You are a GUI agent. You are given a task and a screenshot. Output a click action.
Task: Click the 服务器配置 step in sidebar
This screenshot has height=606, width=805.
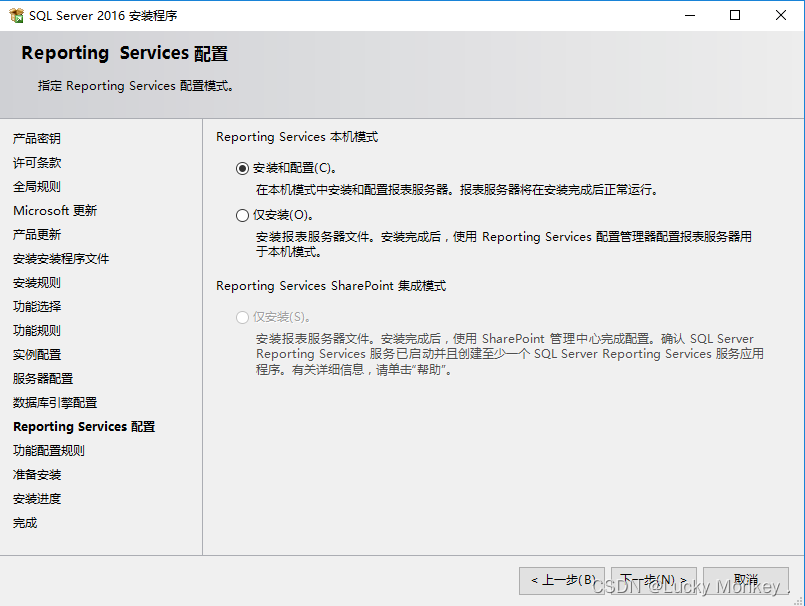43,378
